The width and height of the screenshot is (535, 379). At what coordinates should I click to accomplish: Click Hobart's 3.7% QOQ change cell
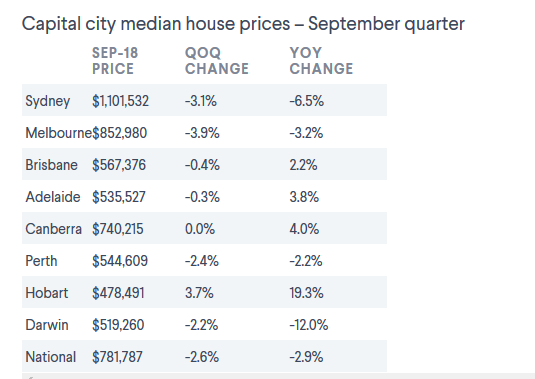click(199, 293)
